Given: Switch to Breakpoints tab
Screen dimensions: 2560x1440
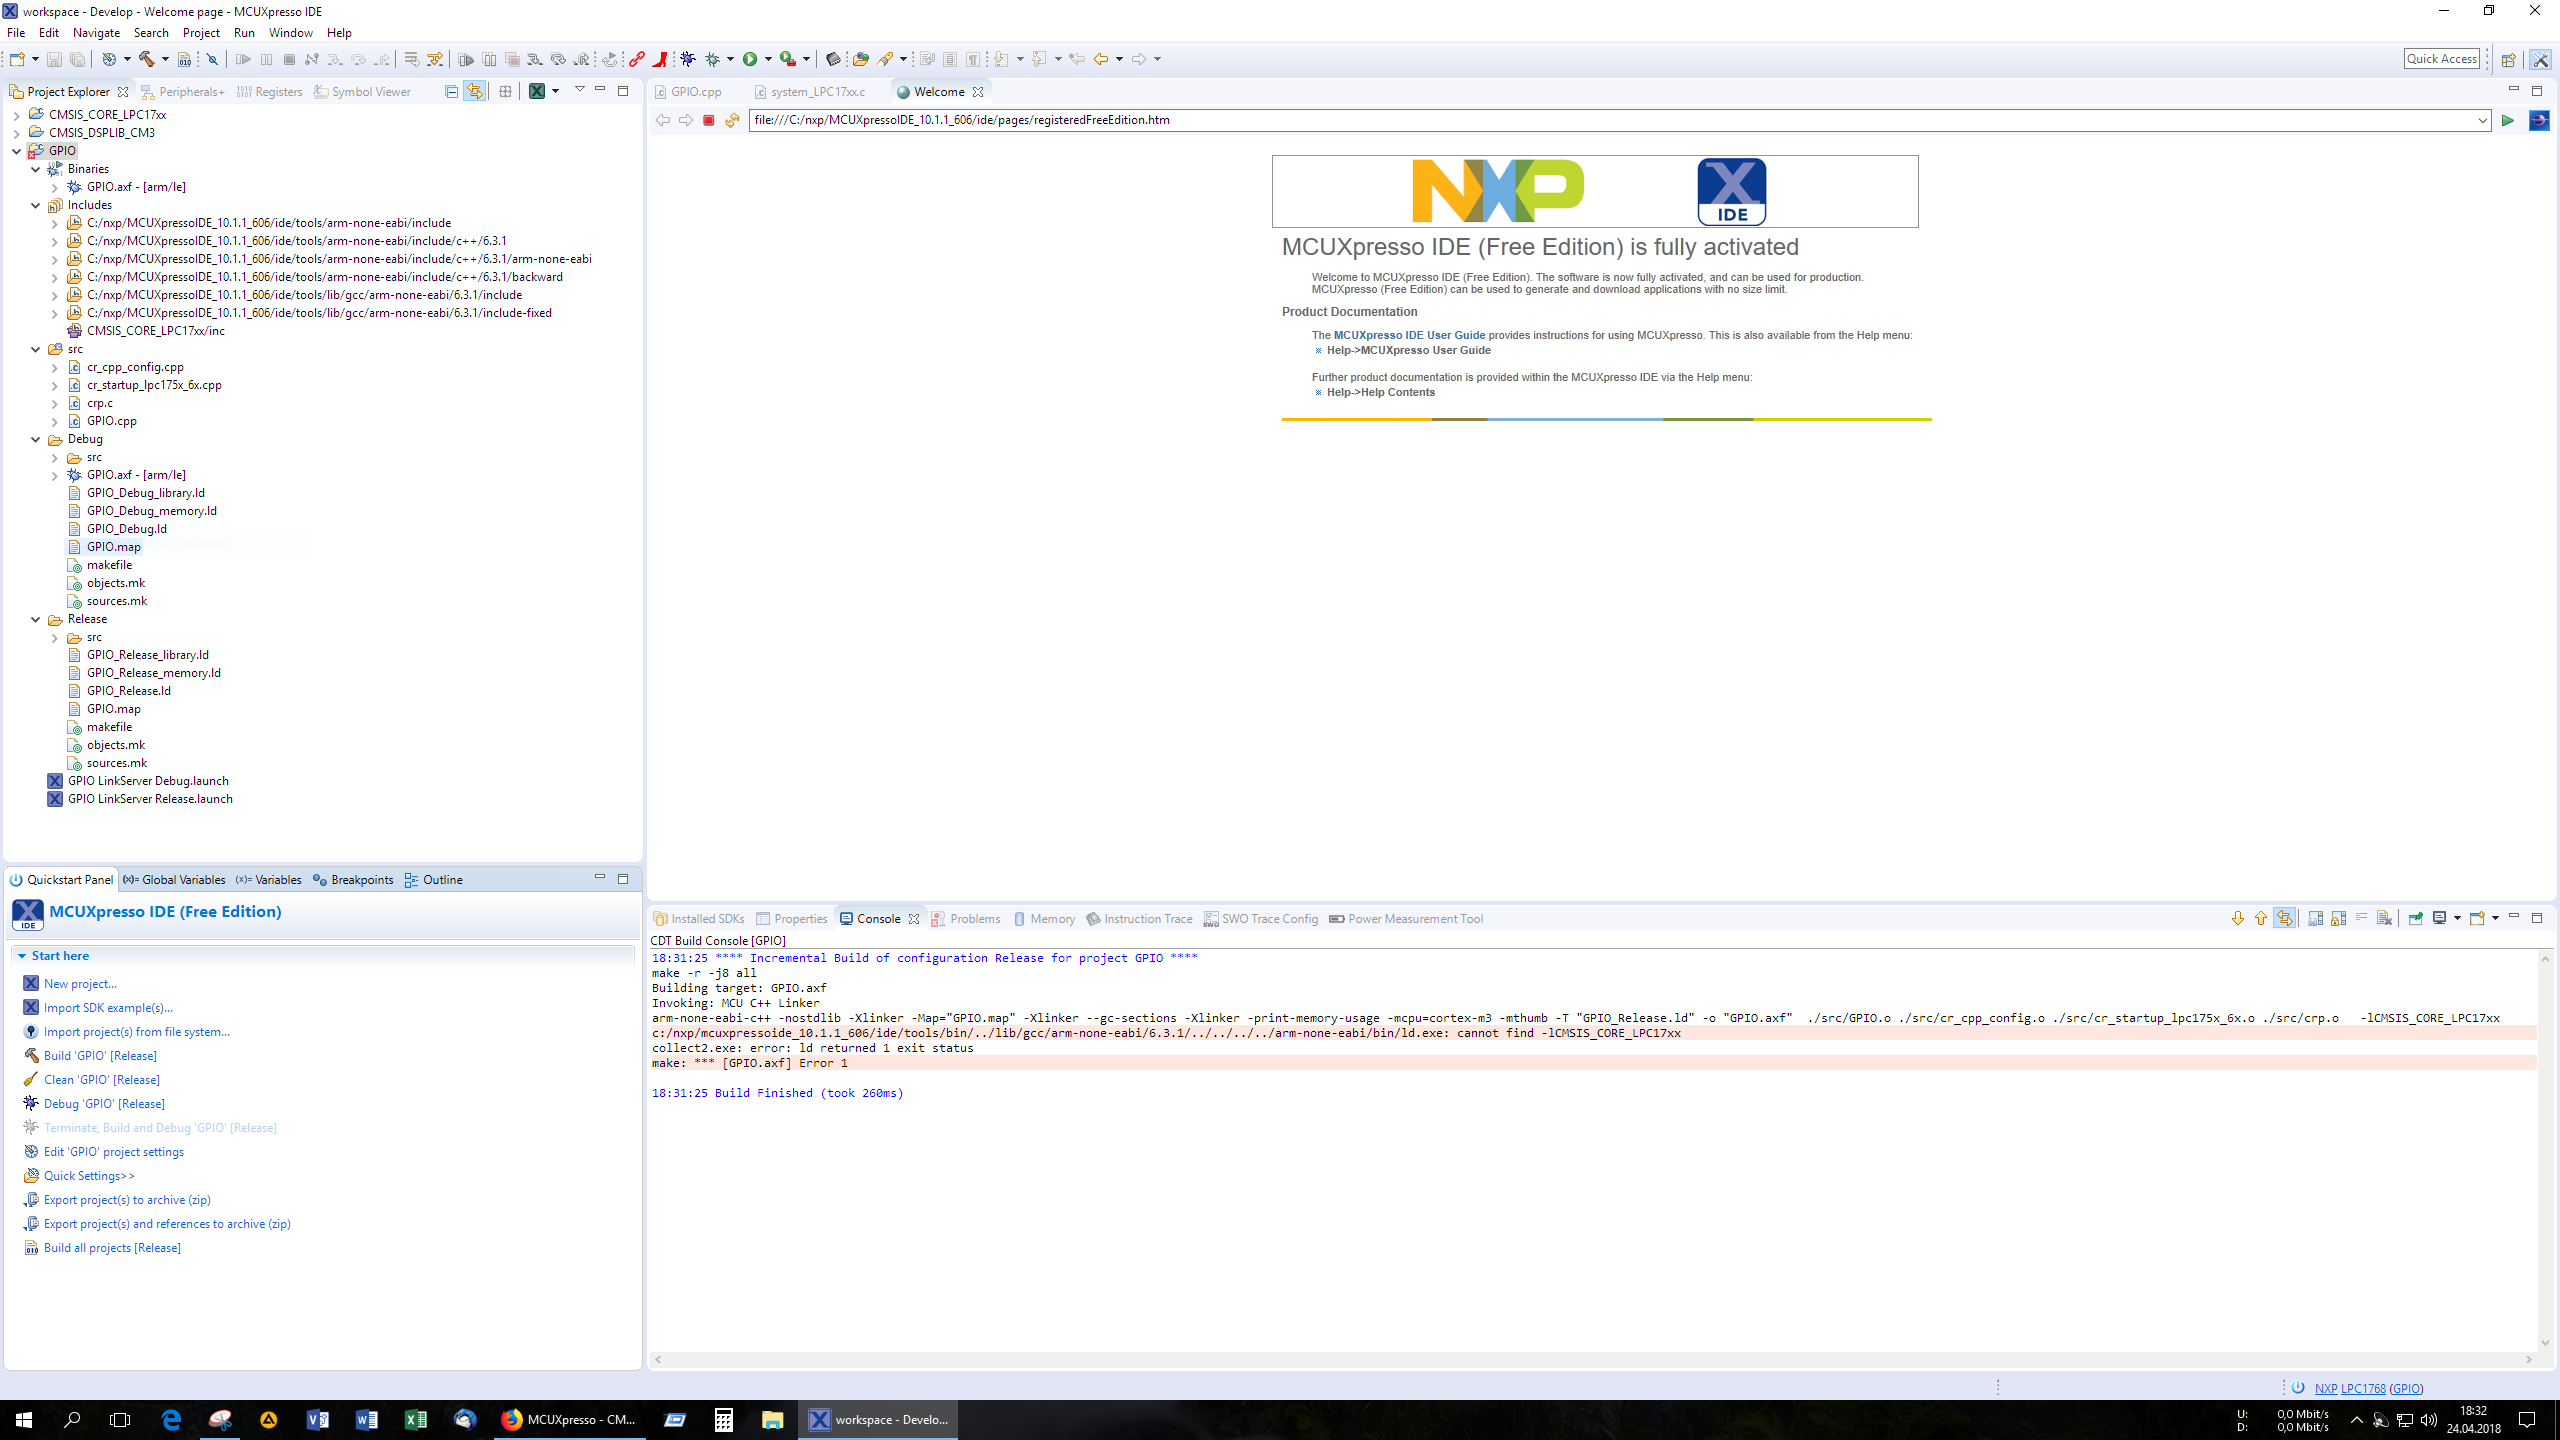Looking at the screenshot, I should click(x=353, y=879).
